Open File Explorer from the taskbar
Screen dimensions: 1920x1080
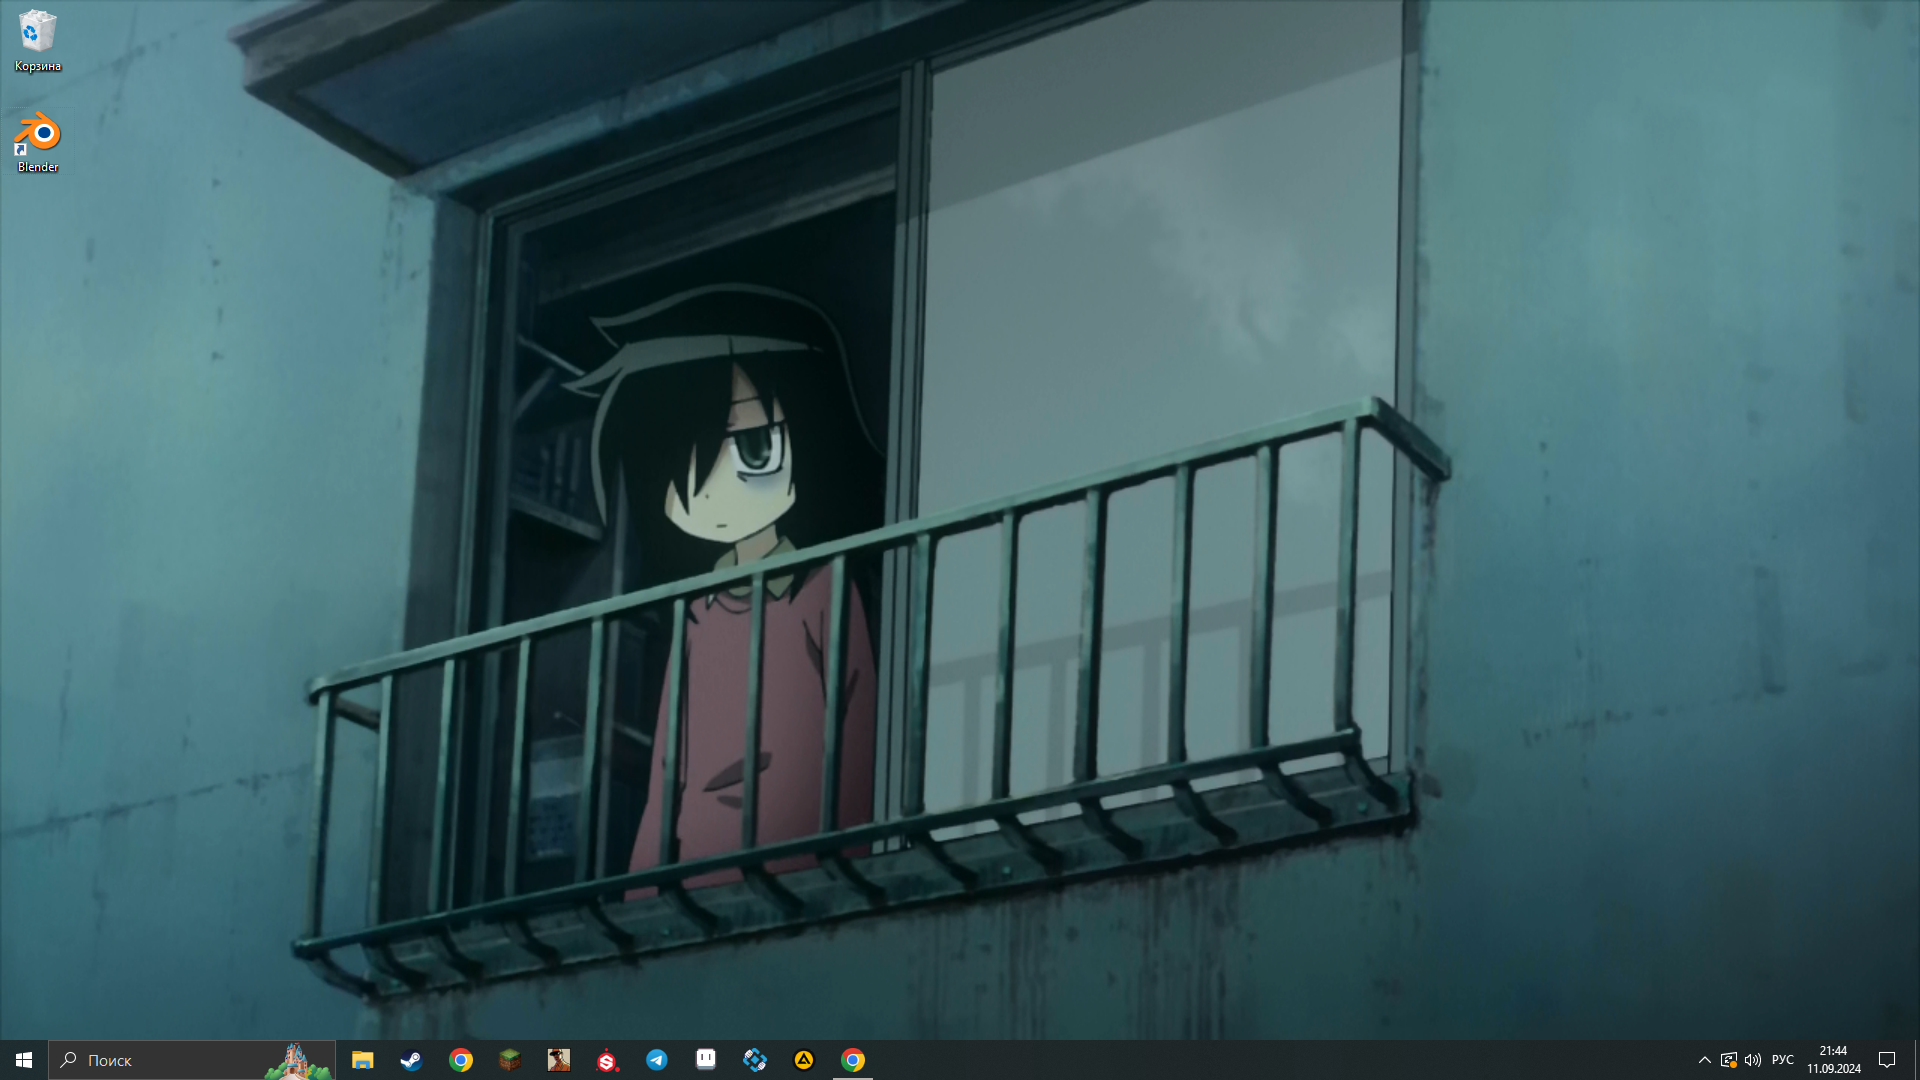[x=362, y=1060]
